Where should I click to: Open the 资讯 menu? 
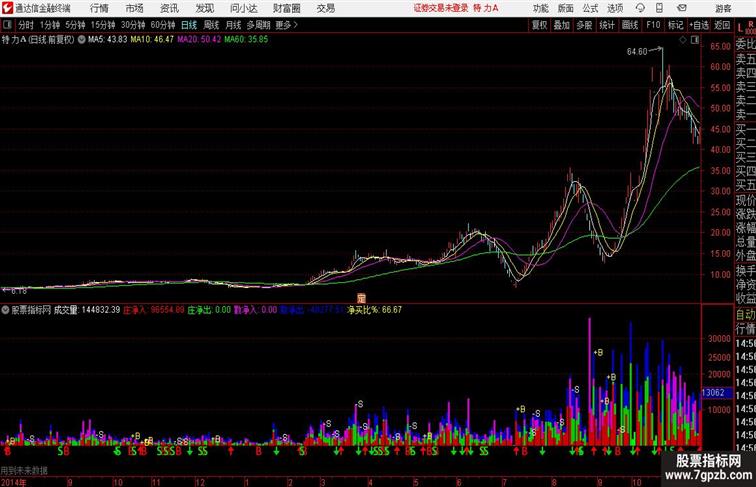[x=169, y=8]
